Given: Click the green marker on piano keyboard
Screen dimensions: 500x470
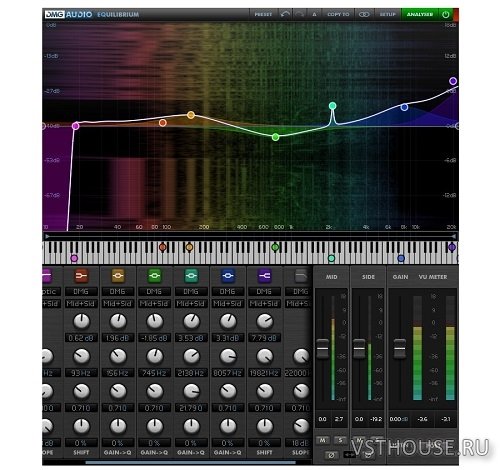Looking at the screenshot, I should pos(275,247).
